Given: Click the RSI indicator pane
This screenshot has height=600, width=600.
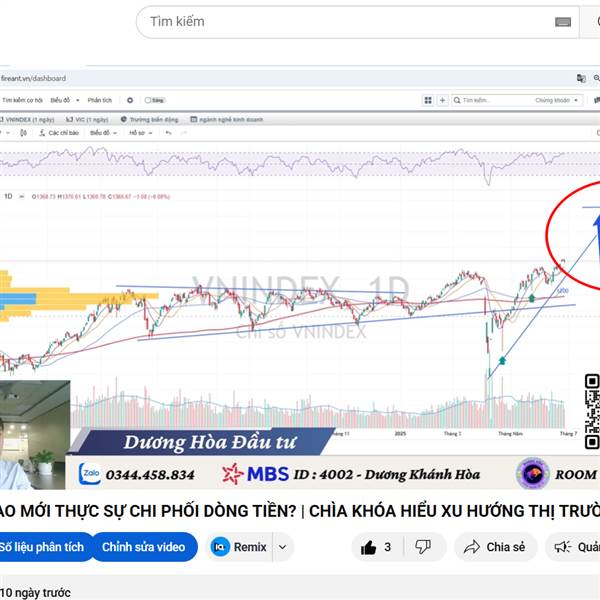Looking at the screenshot, I should 300,164.
